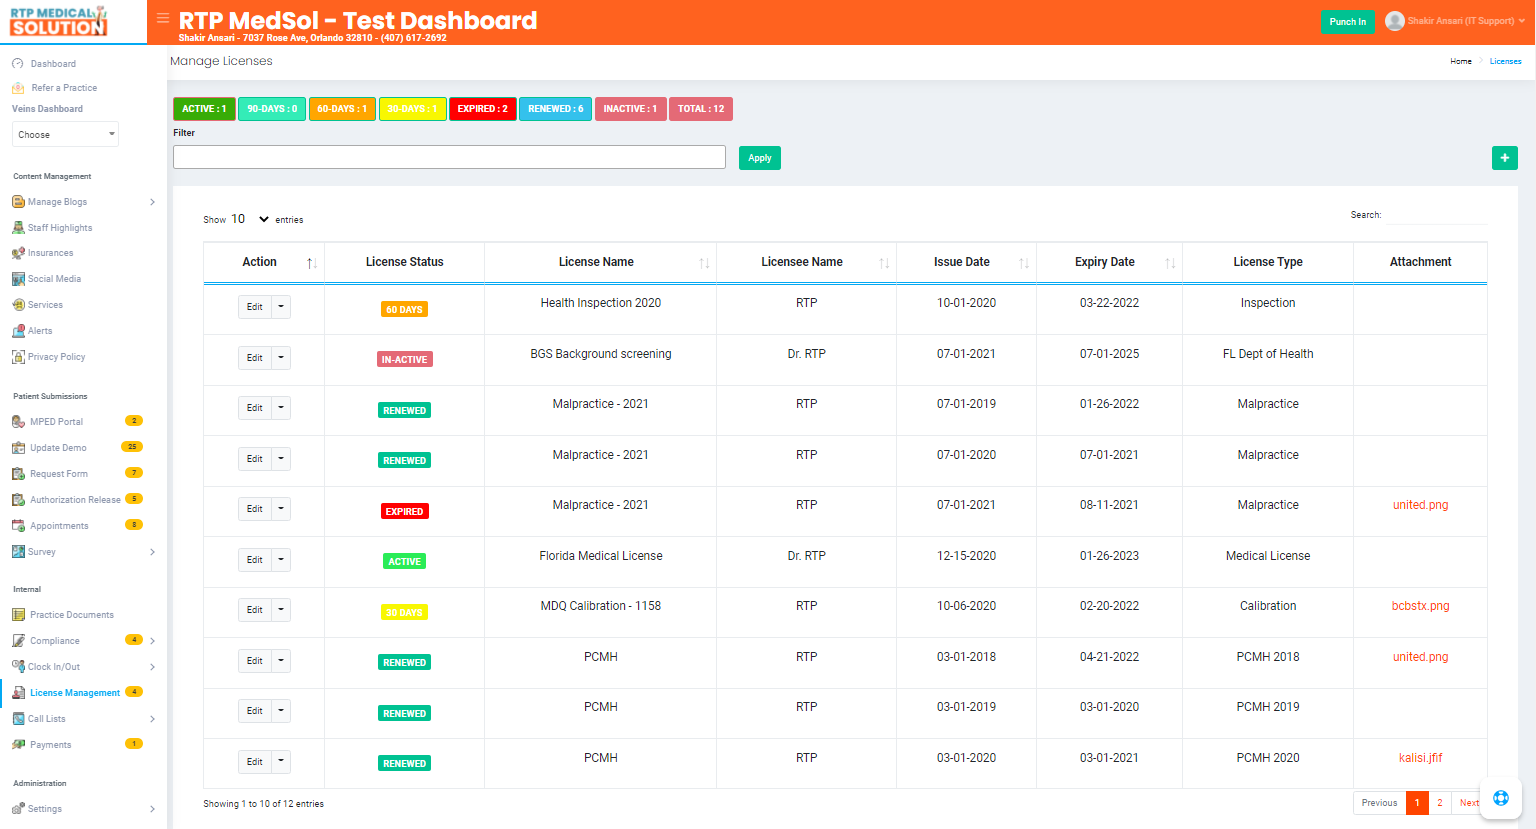The width and height of the screenshot is (1536, 829).
Task: Open the Veins Dashboard Choose dropdown
Action: pyautogui.click(x=65, y=134)
